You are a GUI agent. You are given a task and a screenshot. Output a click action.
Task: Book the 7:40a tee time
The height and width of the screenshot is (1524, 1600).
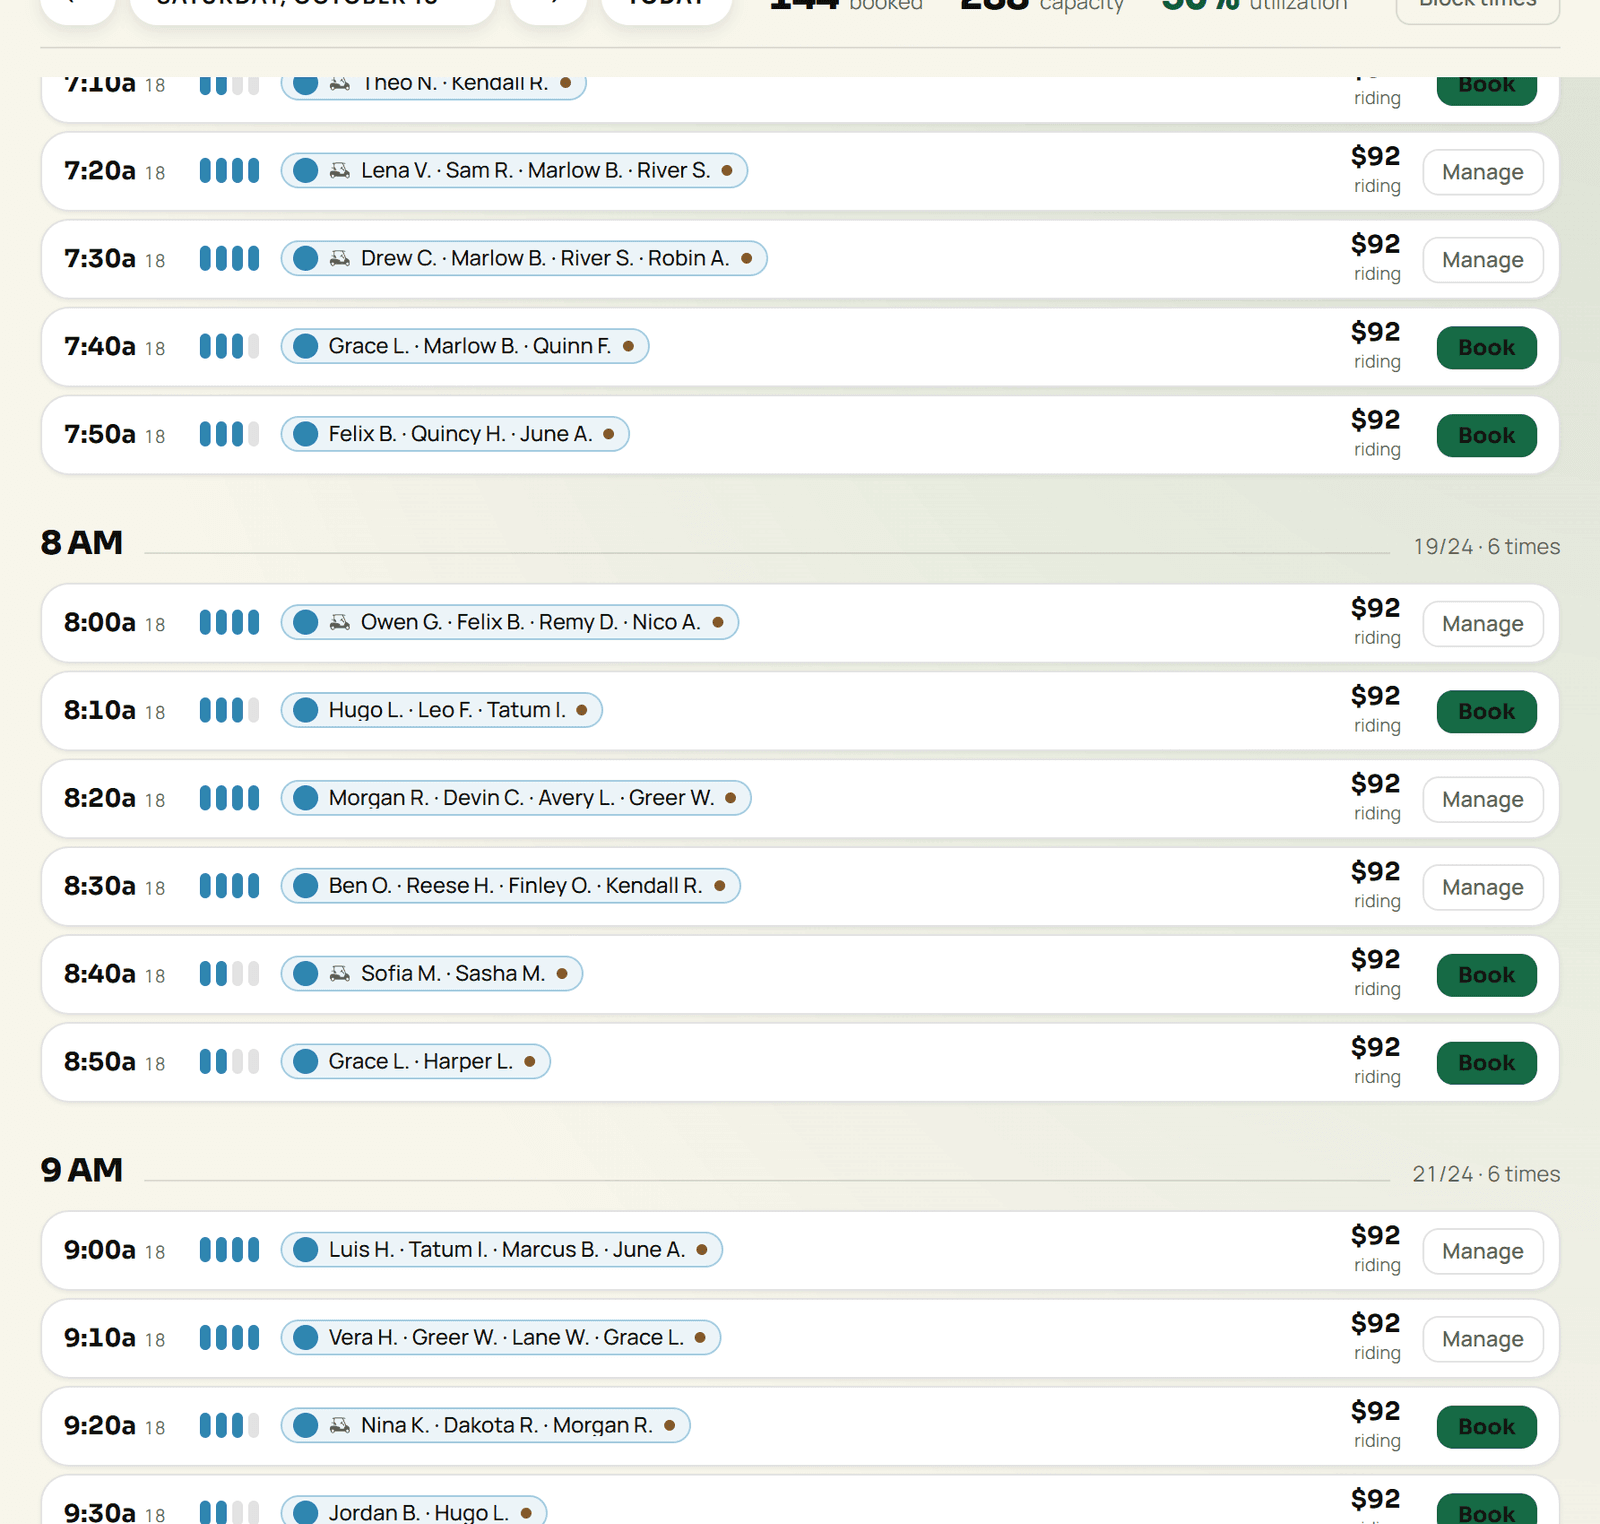coord(1486,348)
